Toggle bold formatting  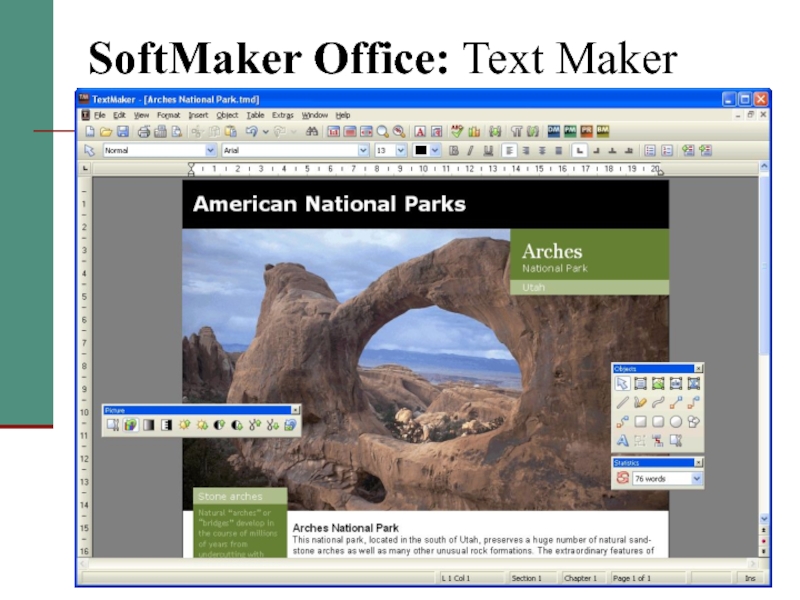coord(453,150)
